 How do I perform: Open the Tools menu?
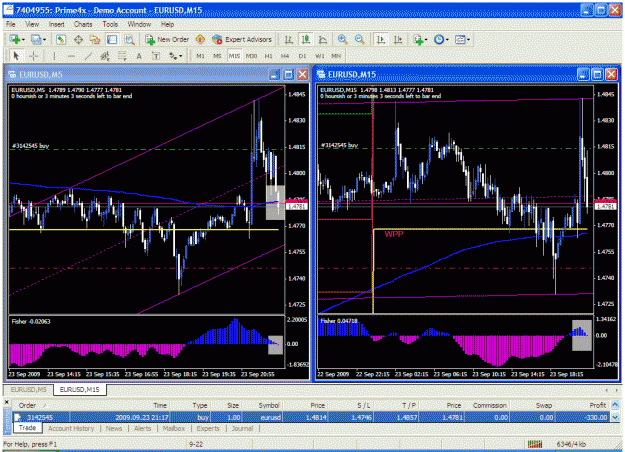(110, 24)
